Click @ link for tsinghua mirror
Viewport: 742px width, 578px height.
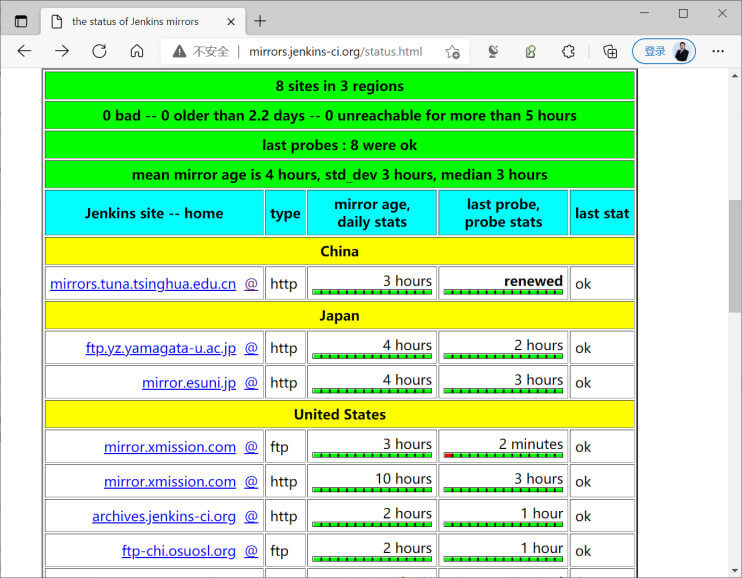click(251, 284)
